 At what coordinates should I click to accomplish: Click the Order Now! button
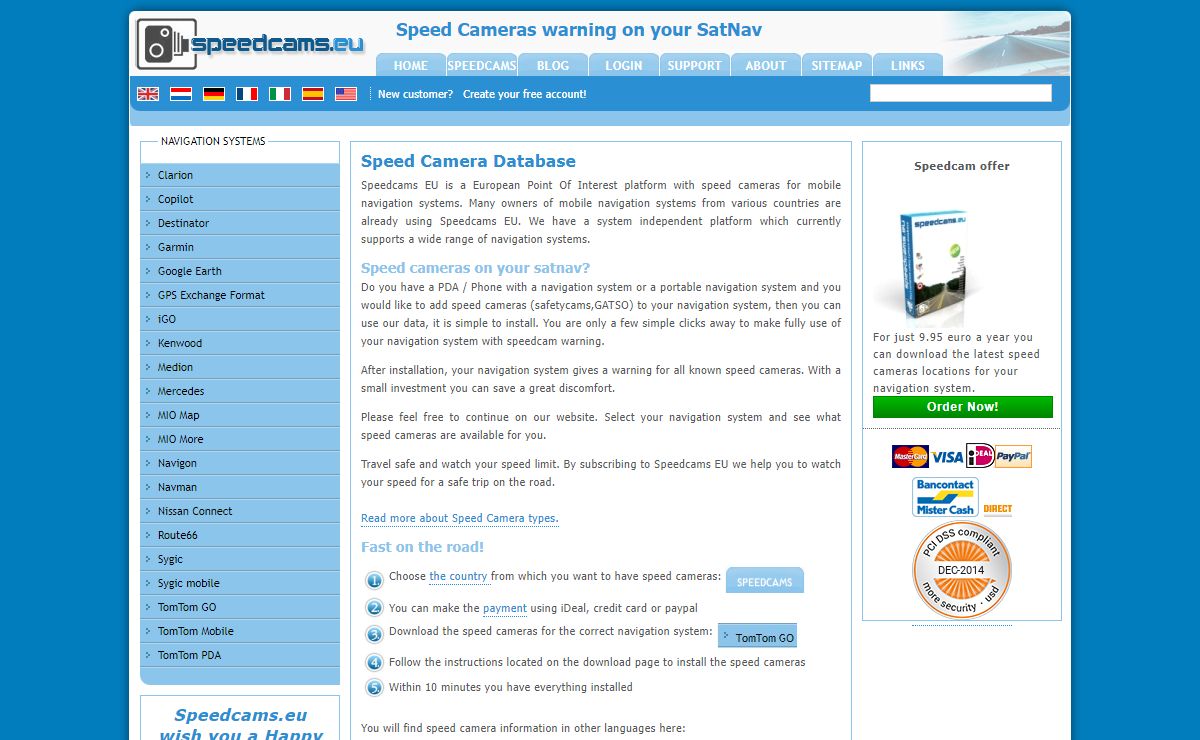click(962, 407)
